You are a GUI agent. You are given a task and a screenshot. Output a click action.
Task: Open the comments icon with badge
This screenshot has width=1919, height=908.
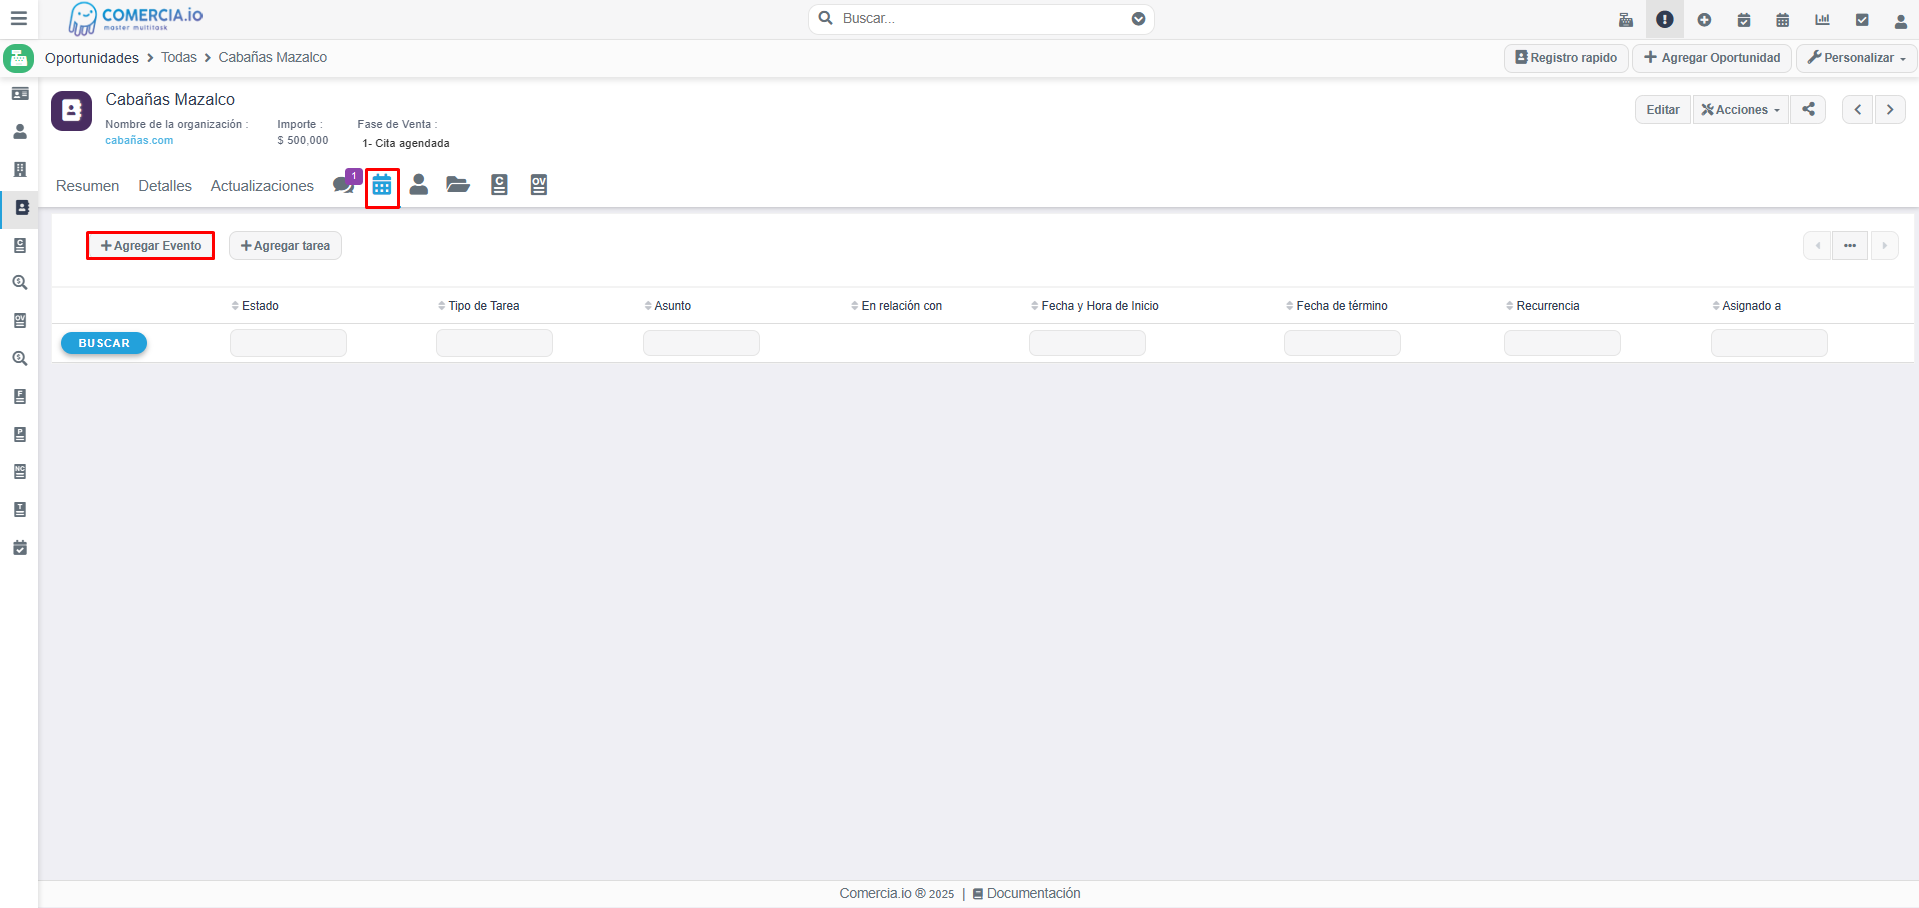tap(344, 185)
